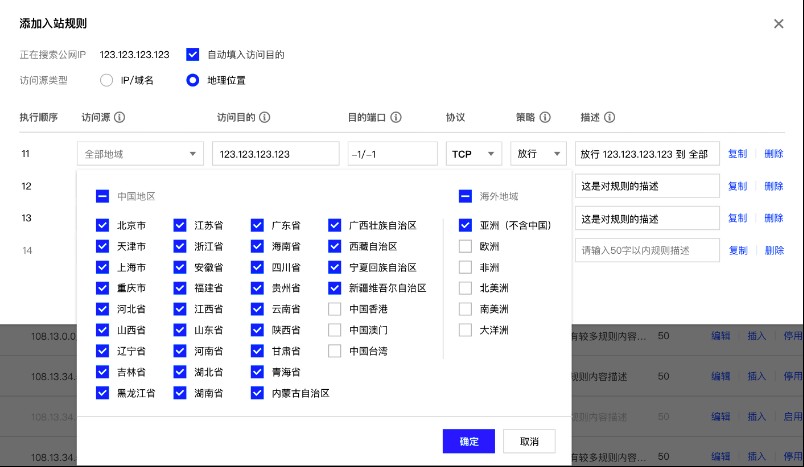This screenshot has height=467, width=804.
Task: Click the info icon next to 描述
Action: point(609,117)
